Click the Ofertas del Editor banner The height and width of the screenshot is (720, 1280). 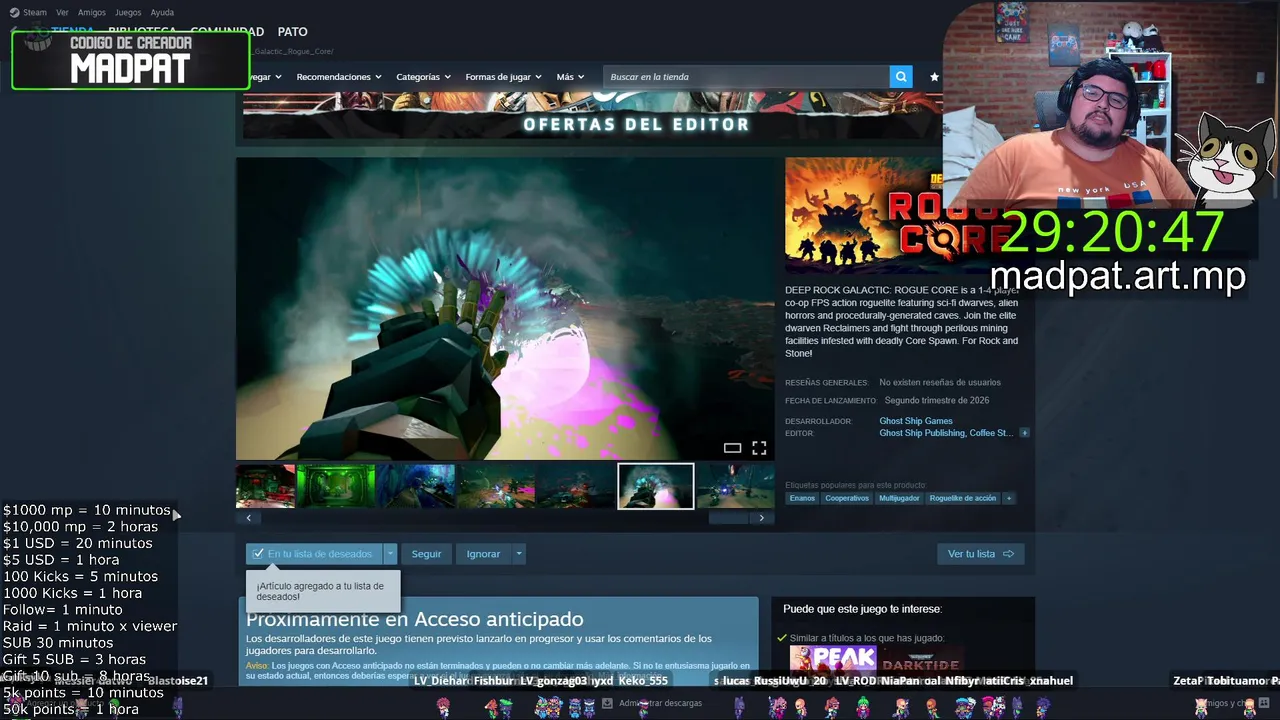pyautogui.click(x=592, y=115)
